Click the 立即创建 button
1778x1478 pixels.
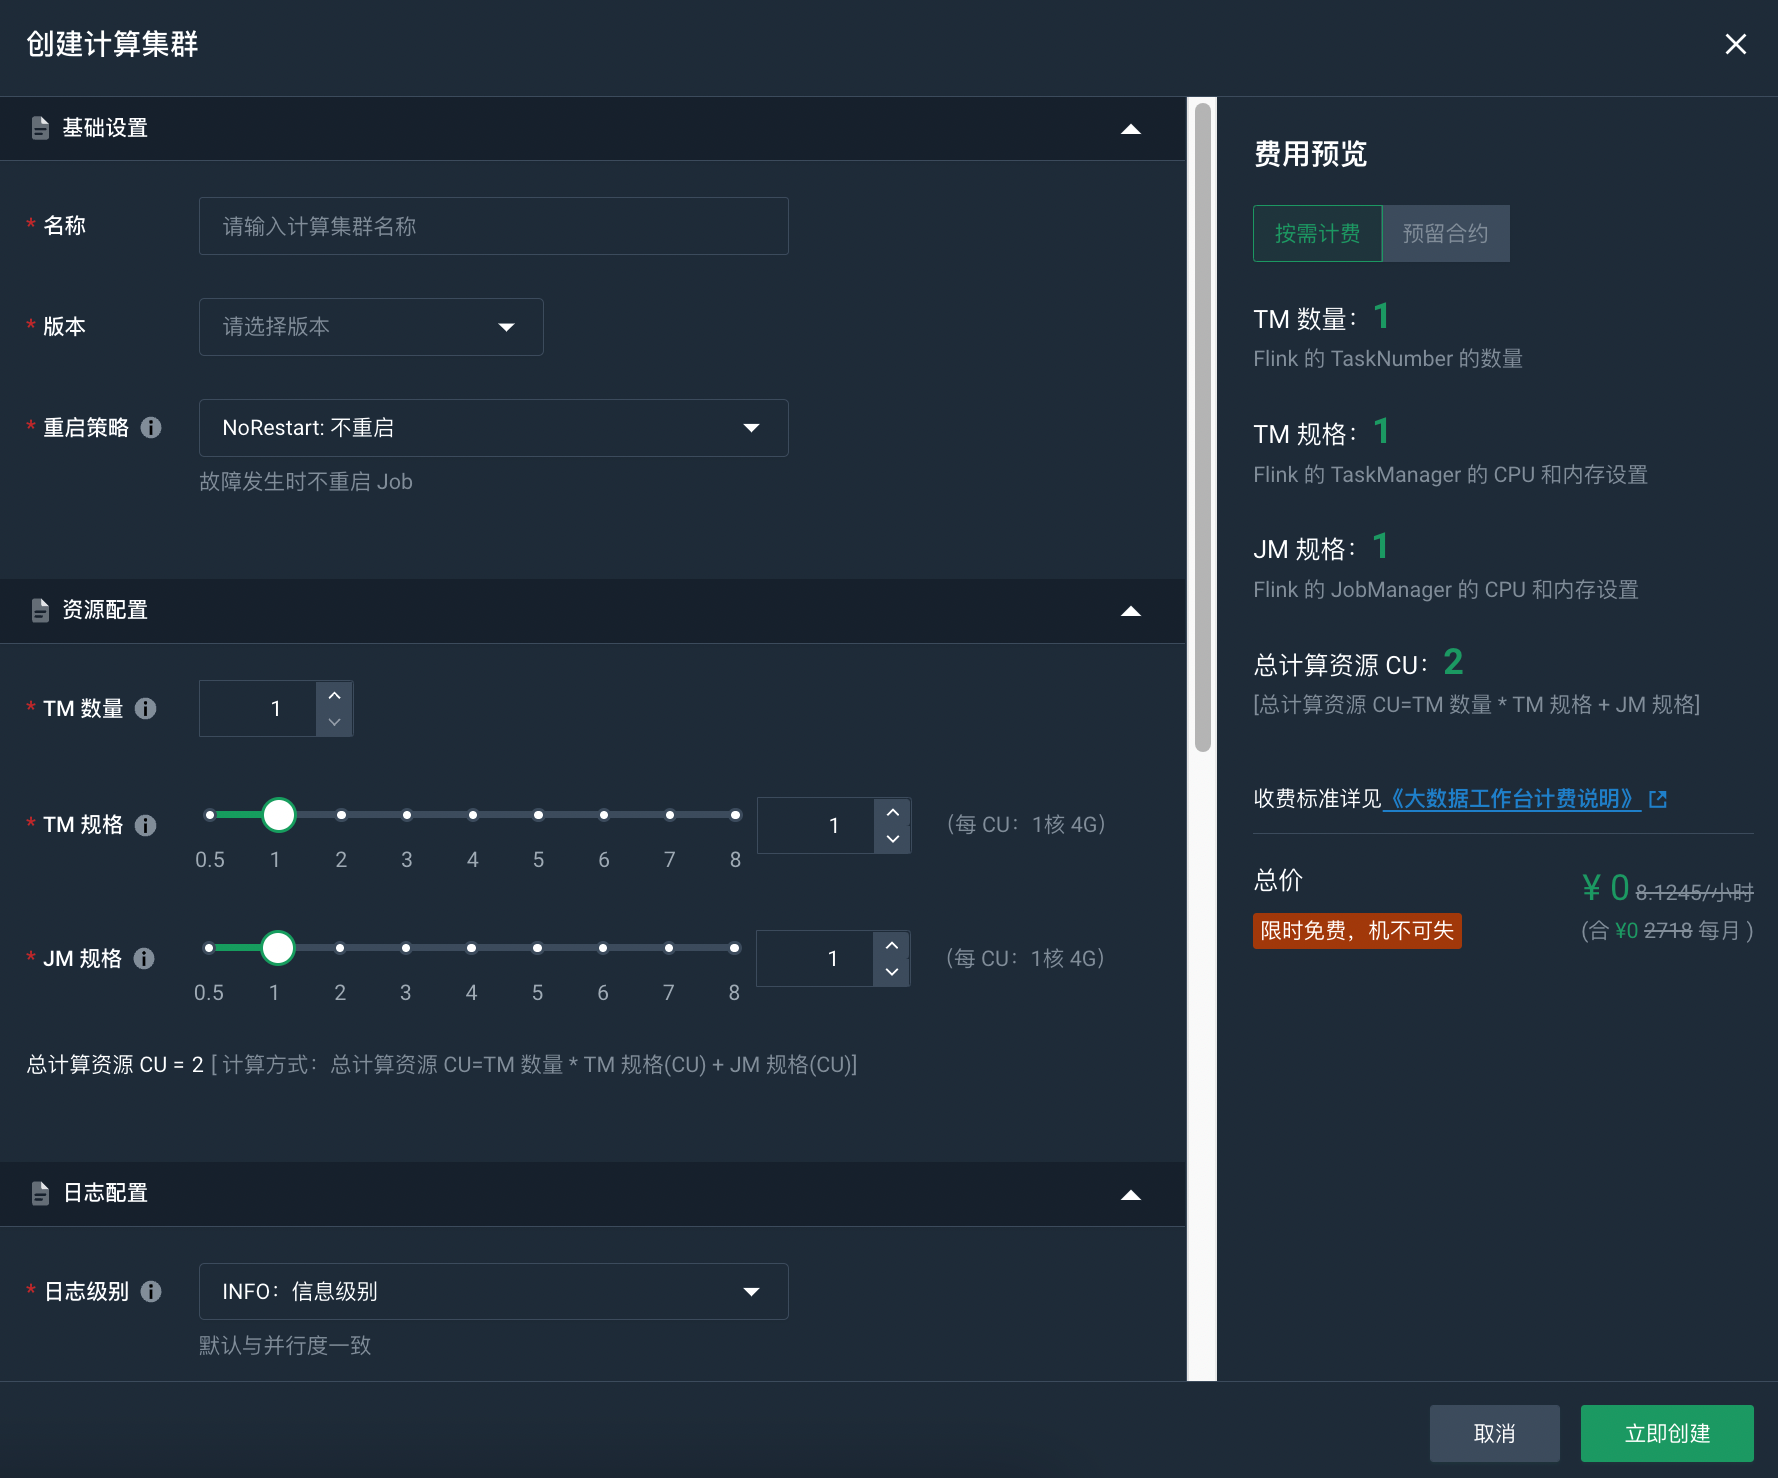pos(1667,1434)
